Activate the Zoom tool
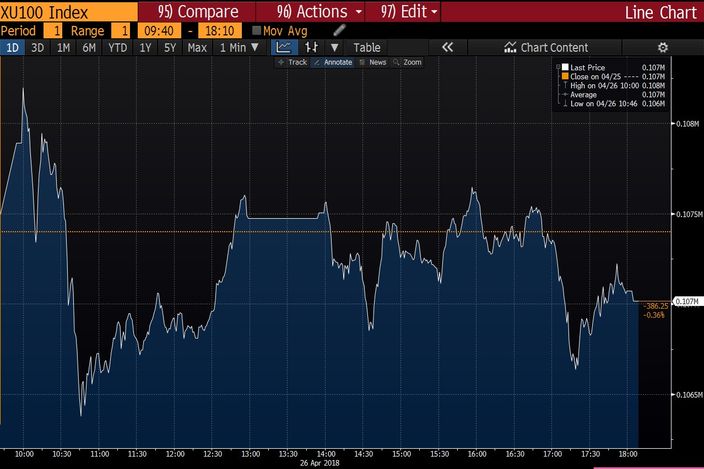 [x=408, y=62]
